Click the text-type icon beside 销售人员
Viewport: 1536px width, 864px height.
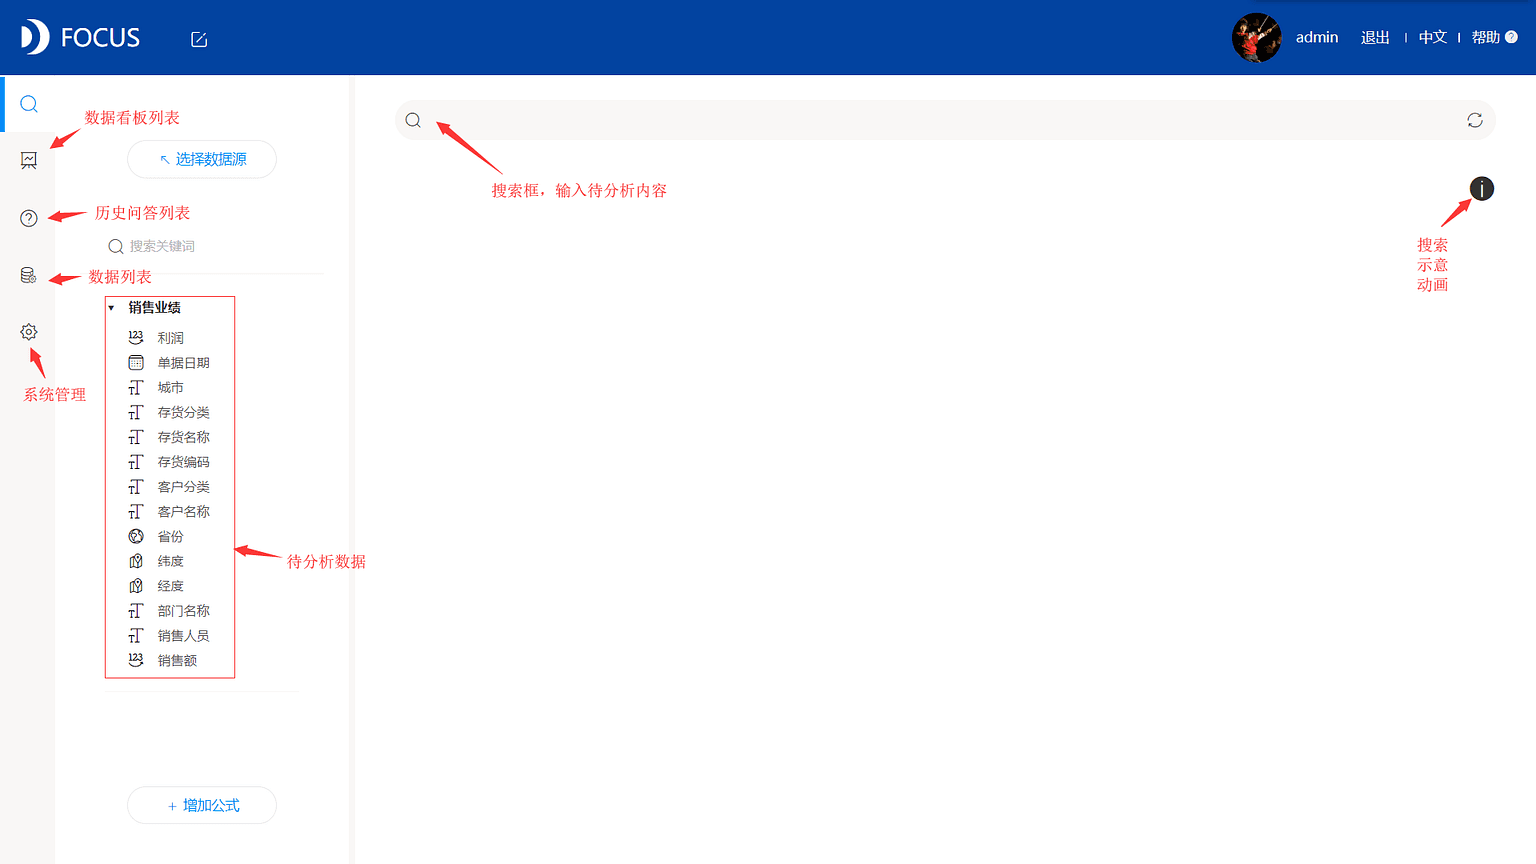tap(136, 635)
